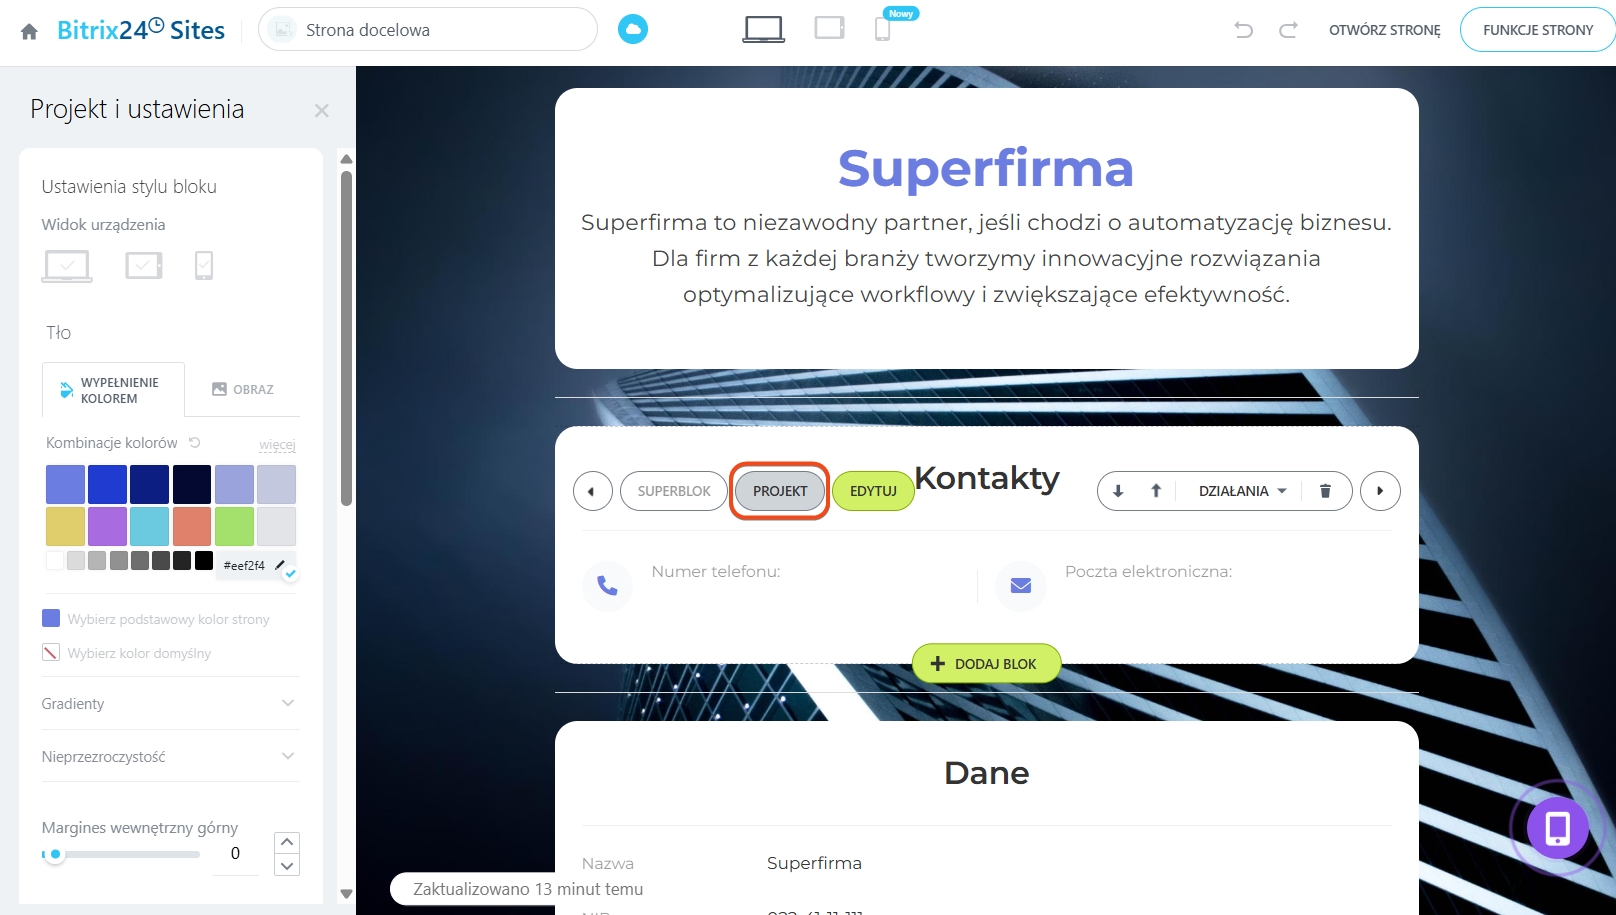Click the redo arrow icon
Viewport: 1616px width, 915px height.
click(1288, 30)
